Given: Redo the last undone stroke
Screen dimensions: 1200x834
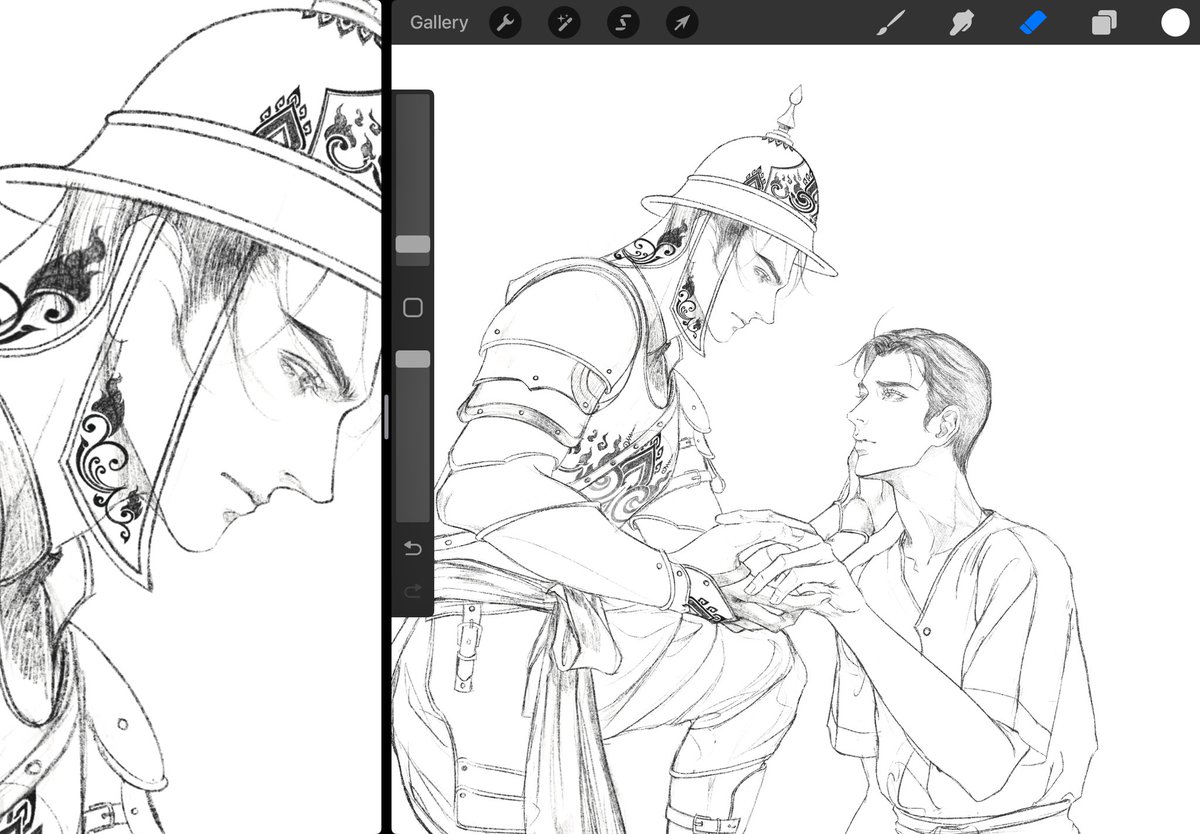Looking at the screenshot, I should pyautogui.click(x=413, y=592).
